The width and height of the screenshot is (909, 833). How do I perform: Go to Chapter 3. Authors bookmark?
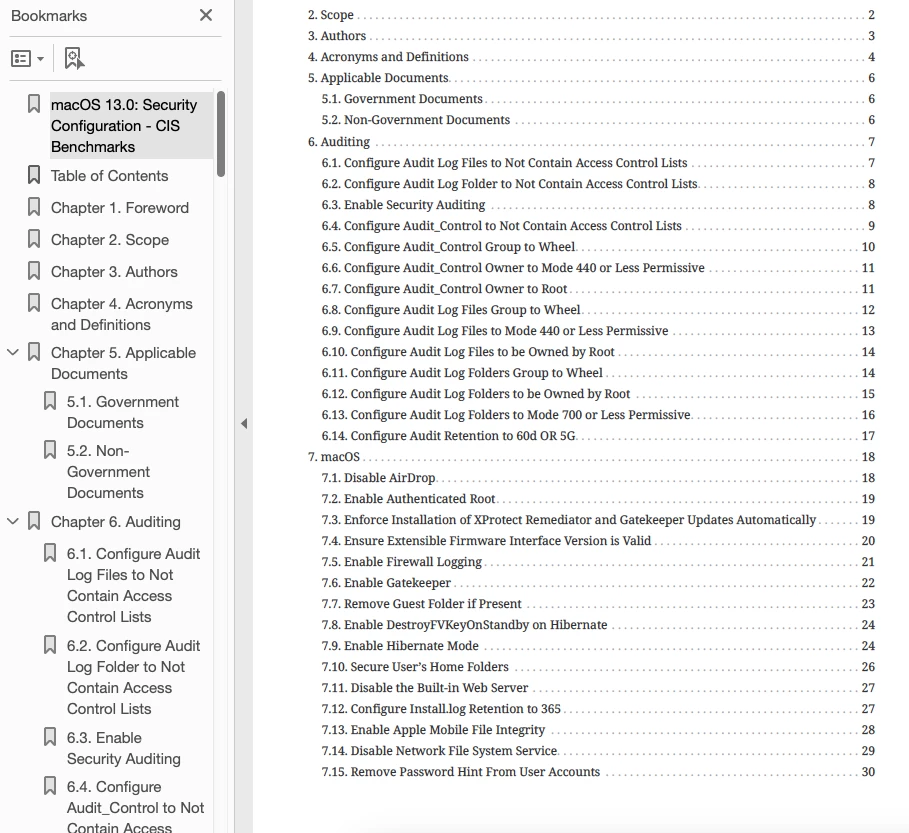coord(114,272)
